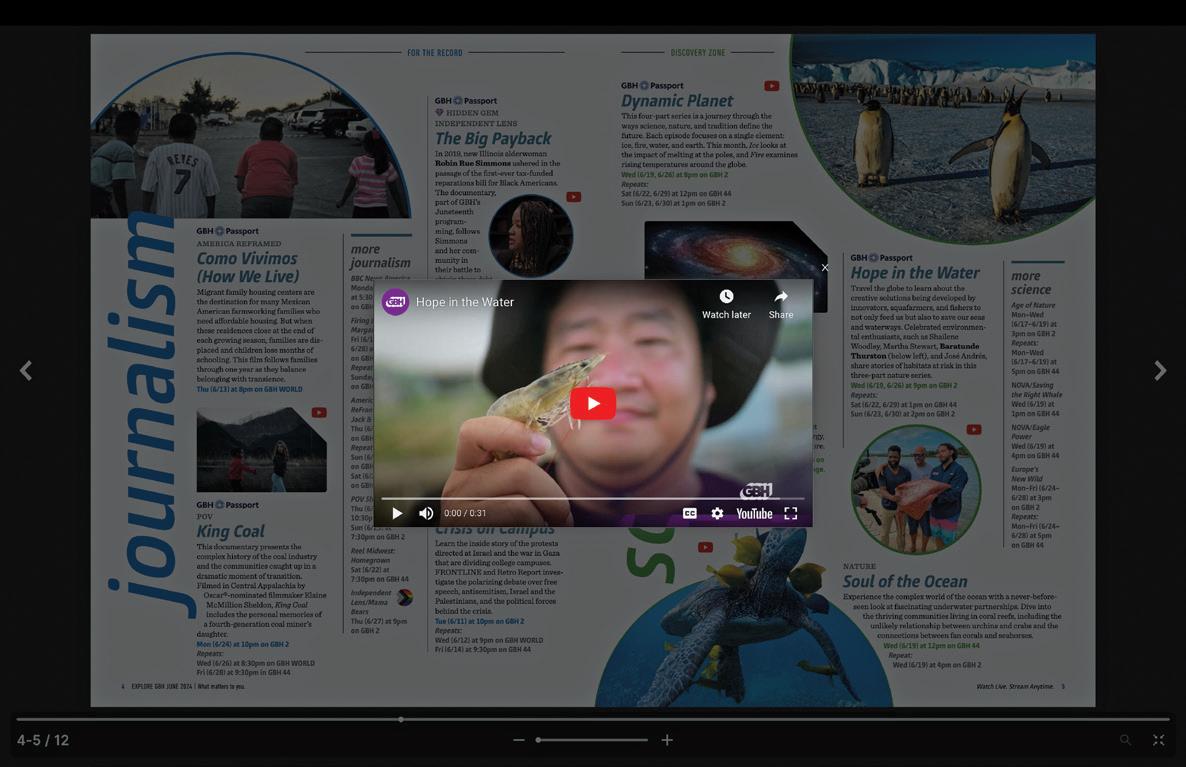Click the more science sidebar heading
The height and width of the screenshot is (767, 1186).
1031,283
